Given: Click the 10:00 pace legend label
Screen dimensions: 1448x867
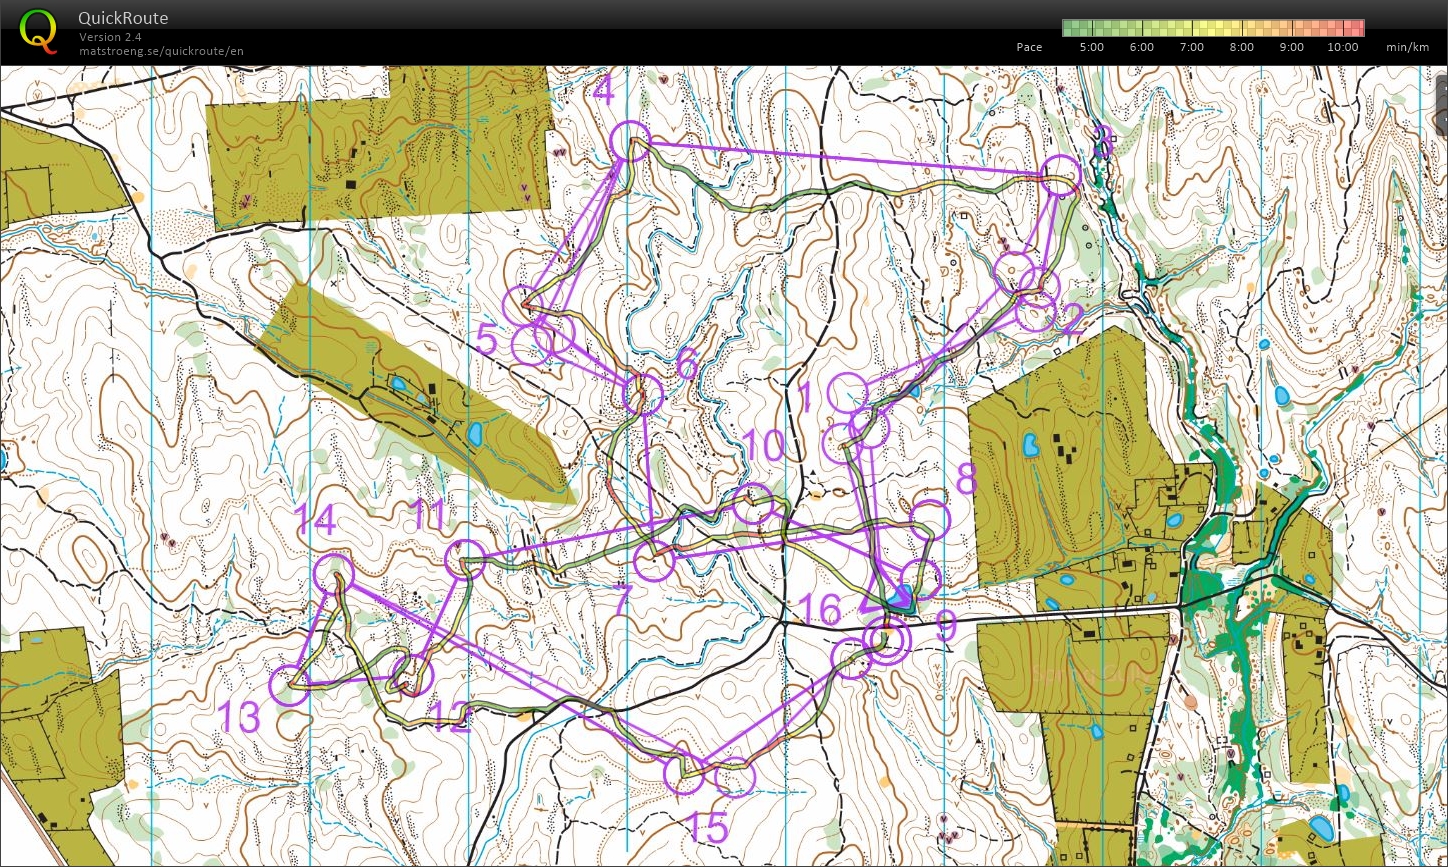Looking at the screenshot, I should coord(1342,47).
